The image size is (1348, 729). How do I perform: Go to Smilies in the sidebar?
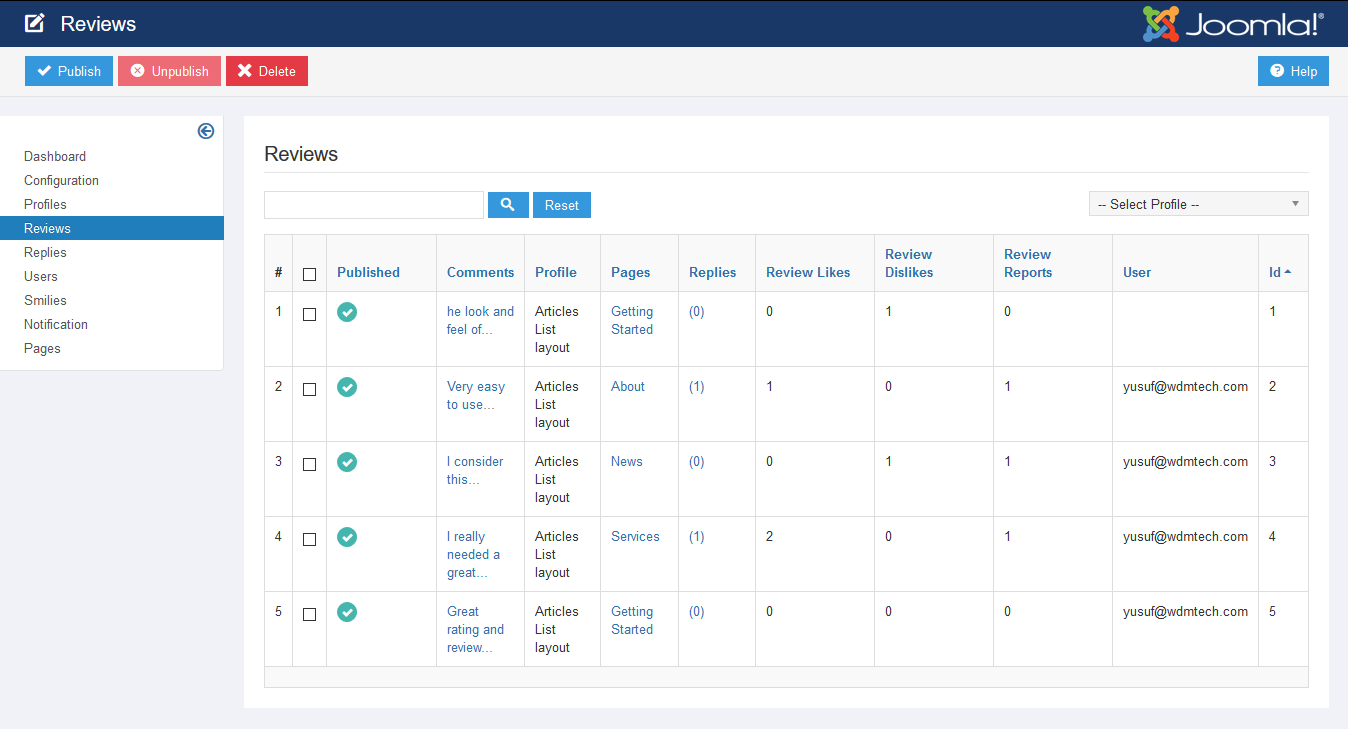46,300
